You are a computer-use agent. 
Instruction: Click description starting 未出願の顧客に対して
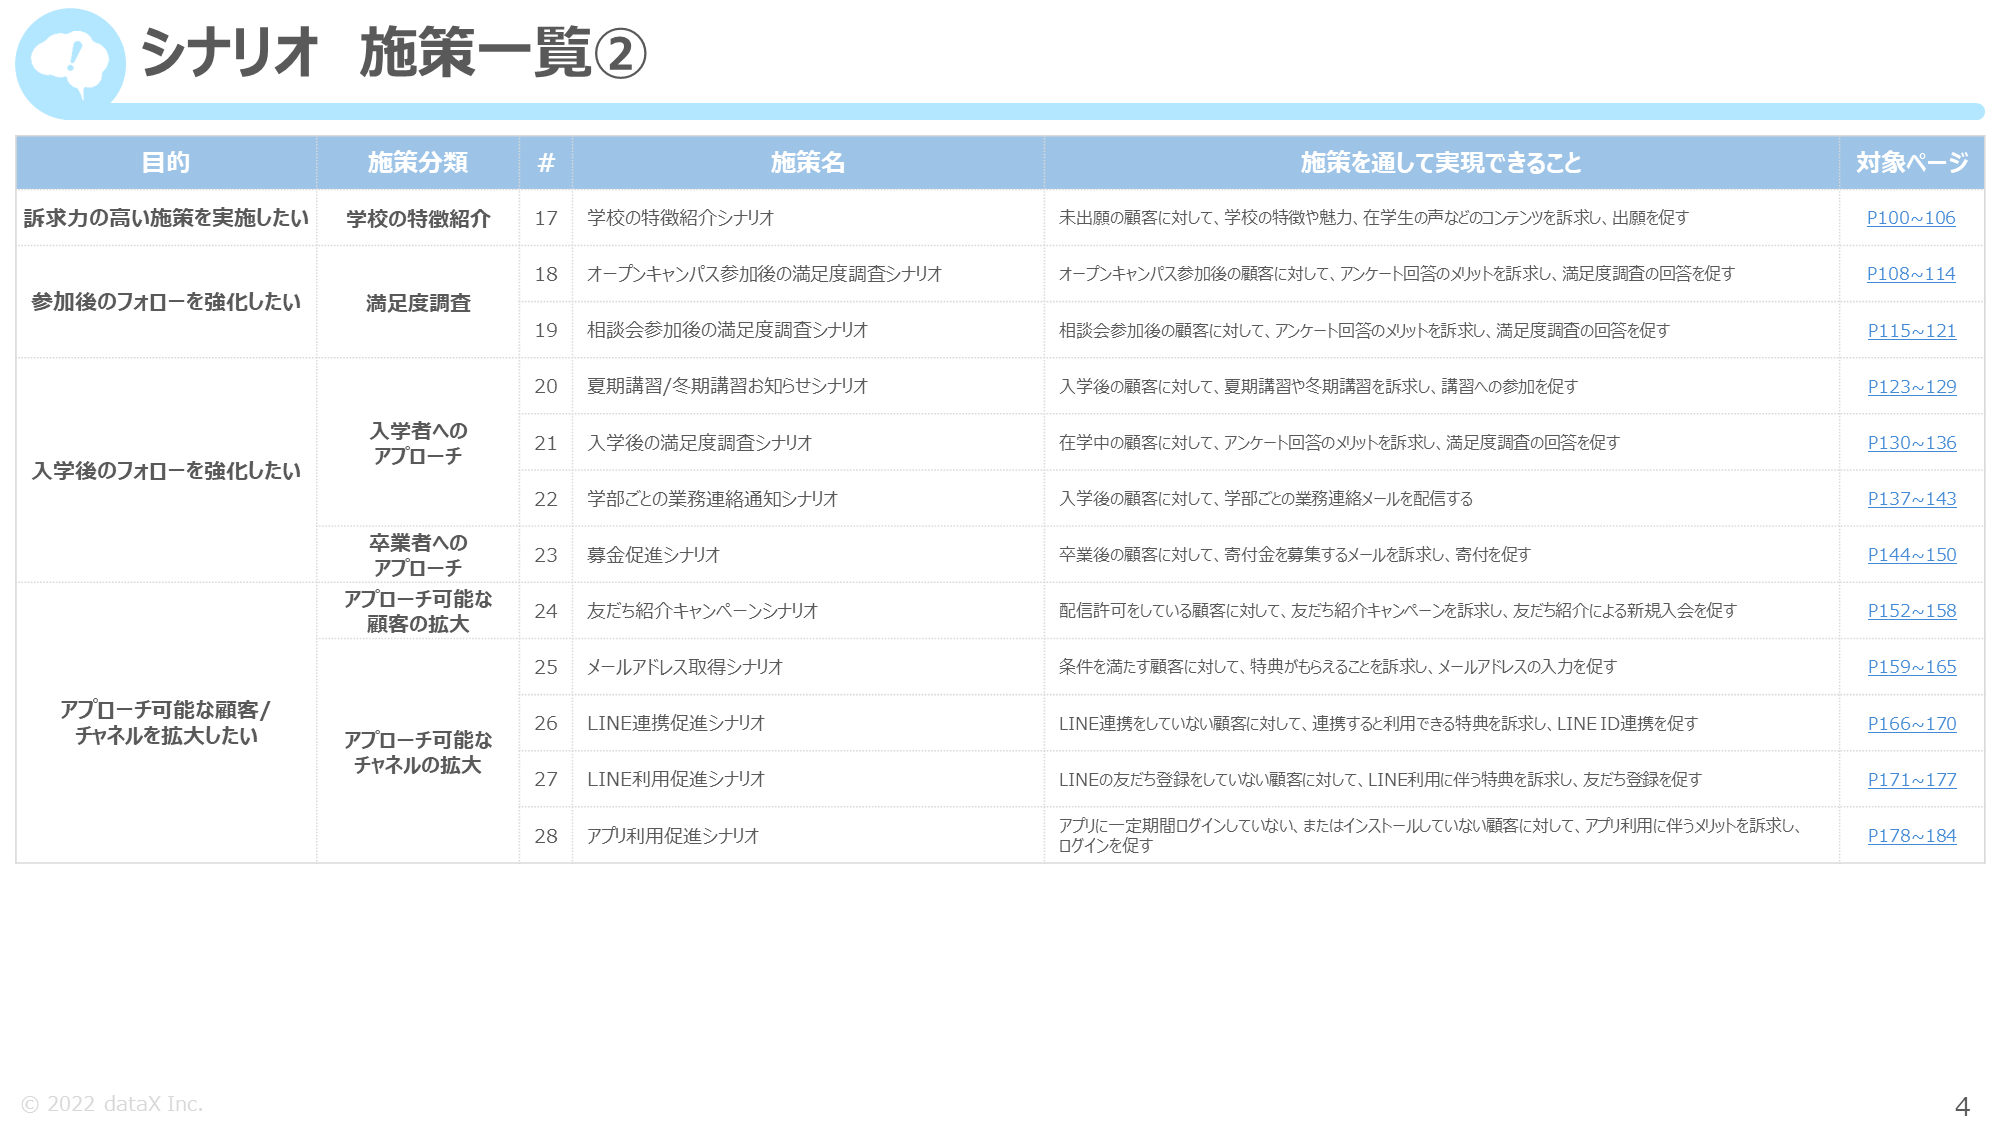point(1374,218)
